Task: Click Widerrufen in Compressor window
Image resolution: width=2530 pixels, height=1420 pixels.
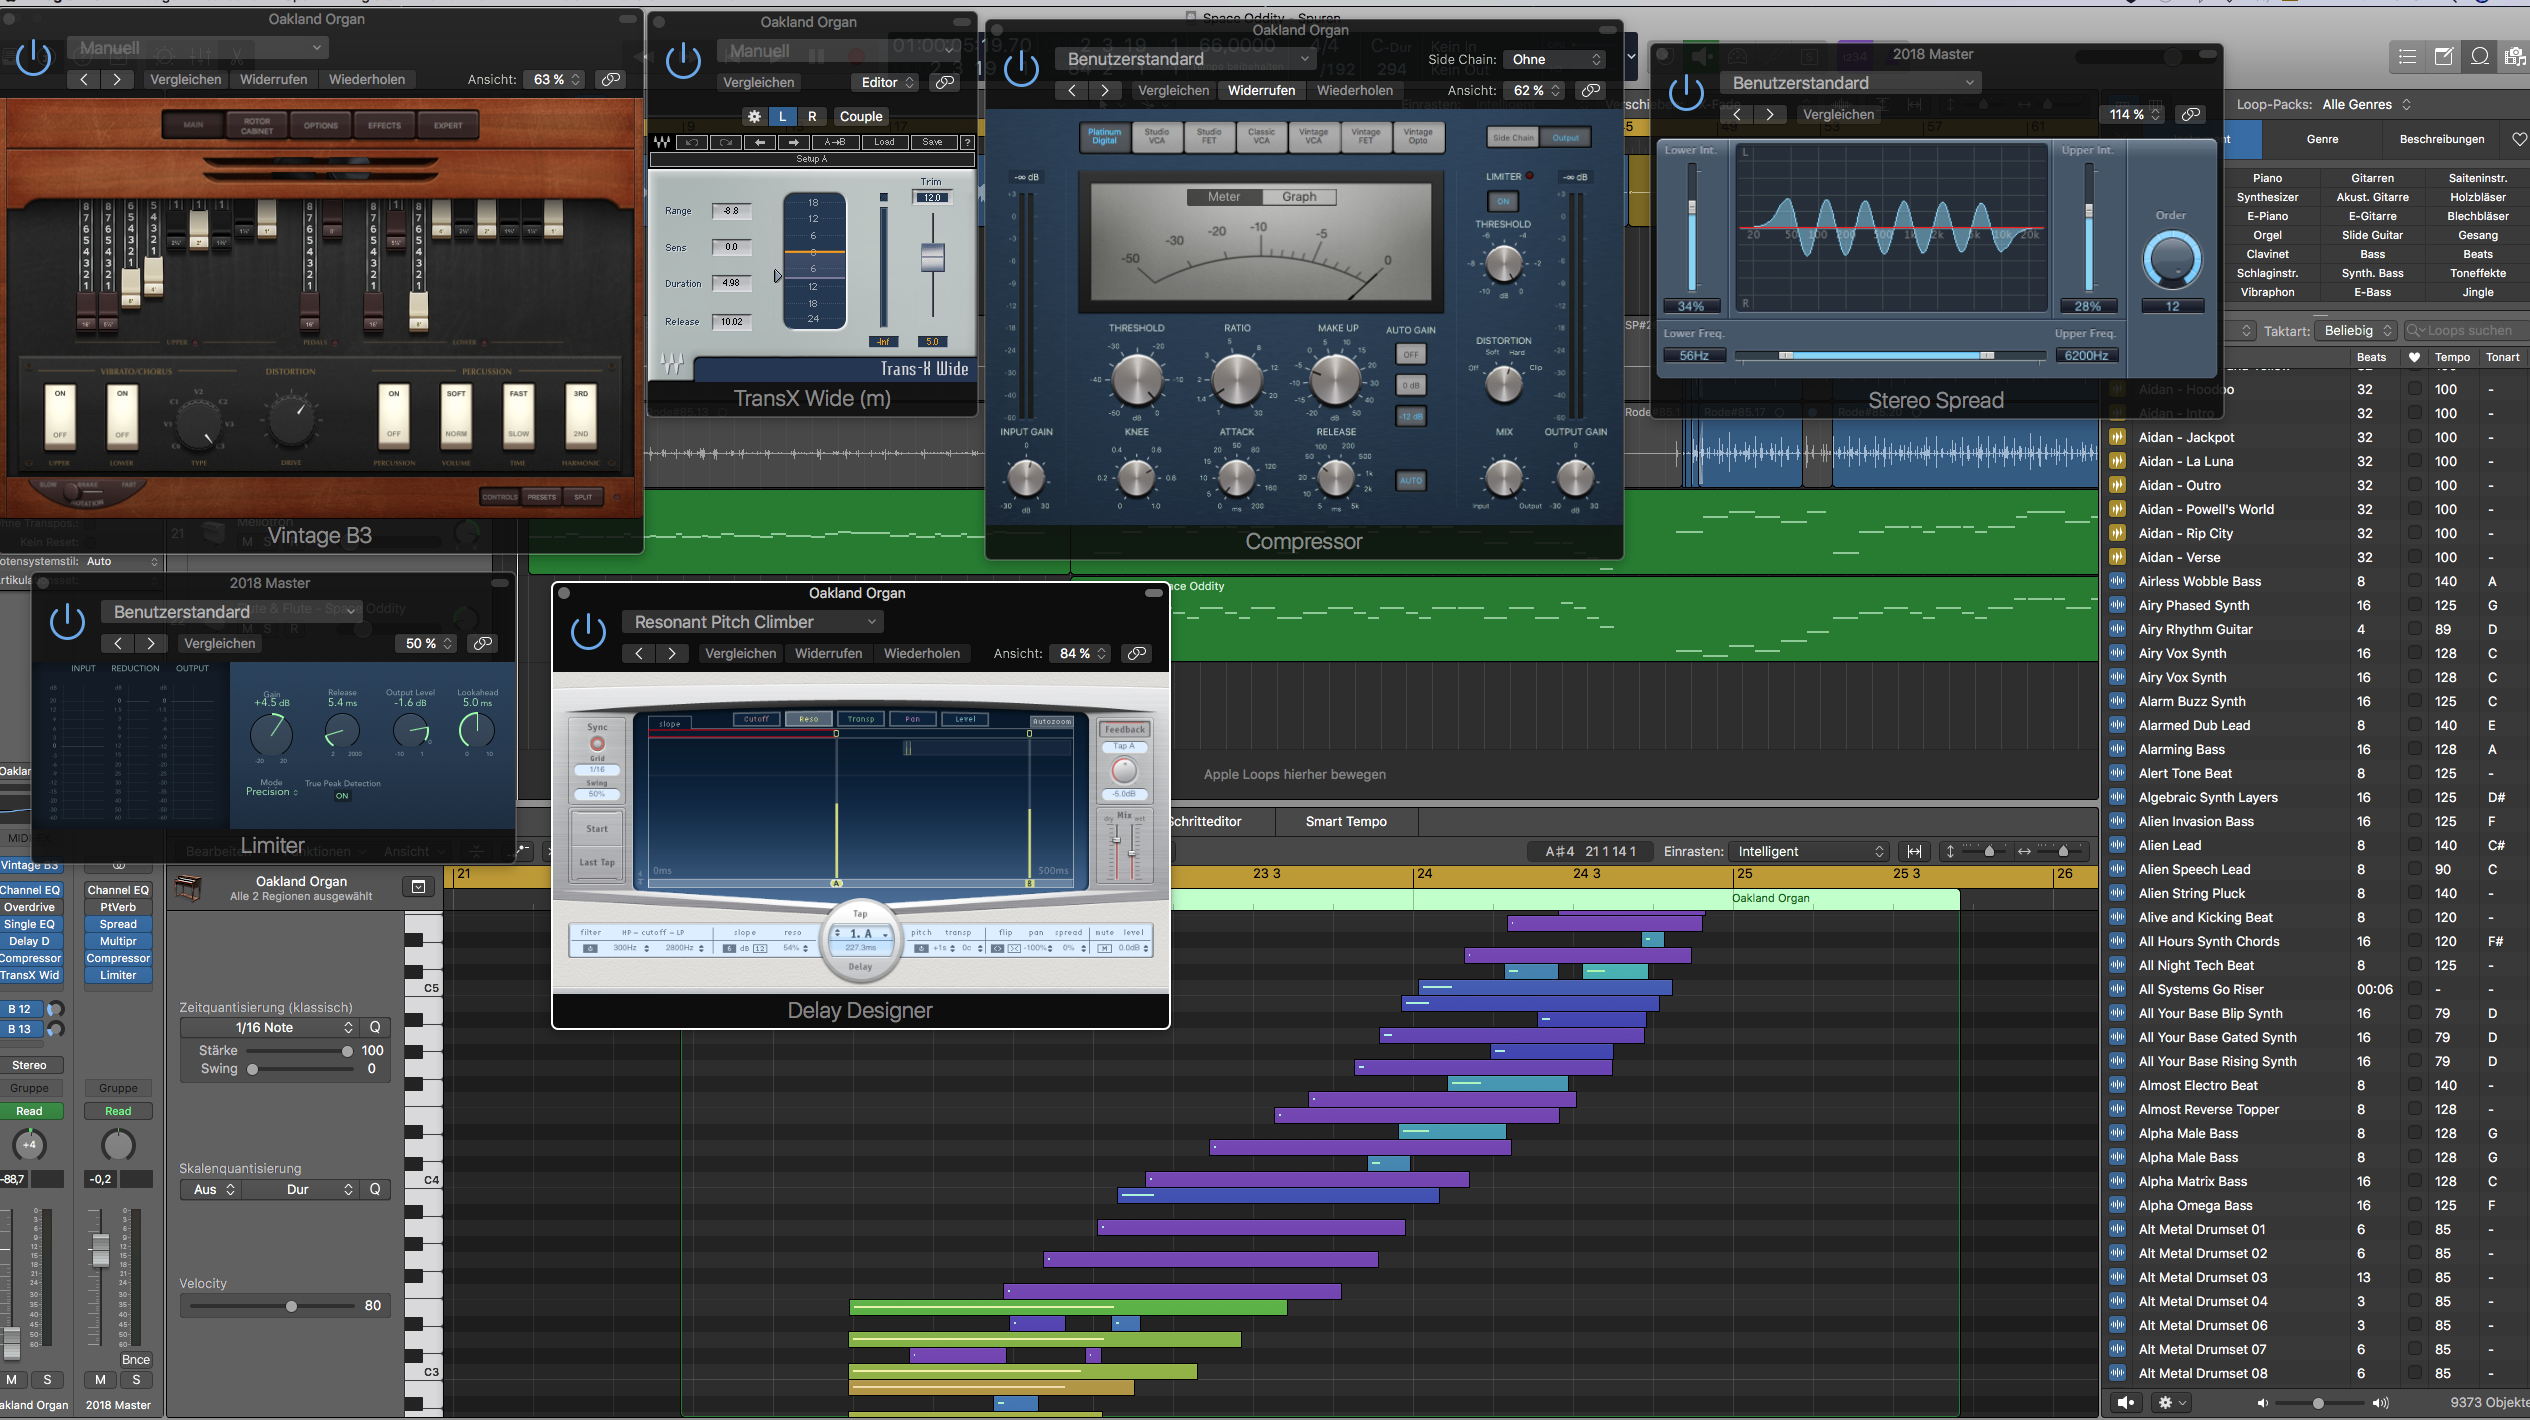Action: 1261,90
